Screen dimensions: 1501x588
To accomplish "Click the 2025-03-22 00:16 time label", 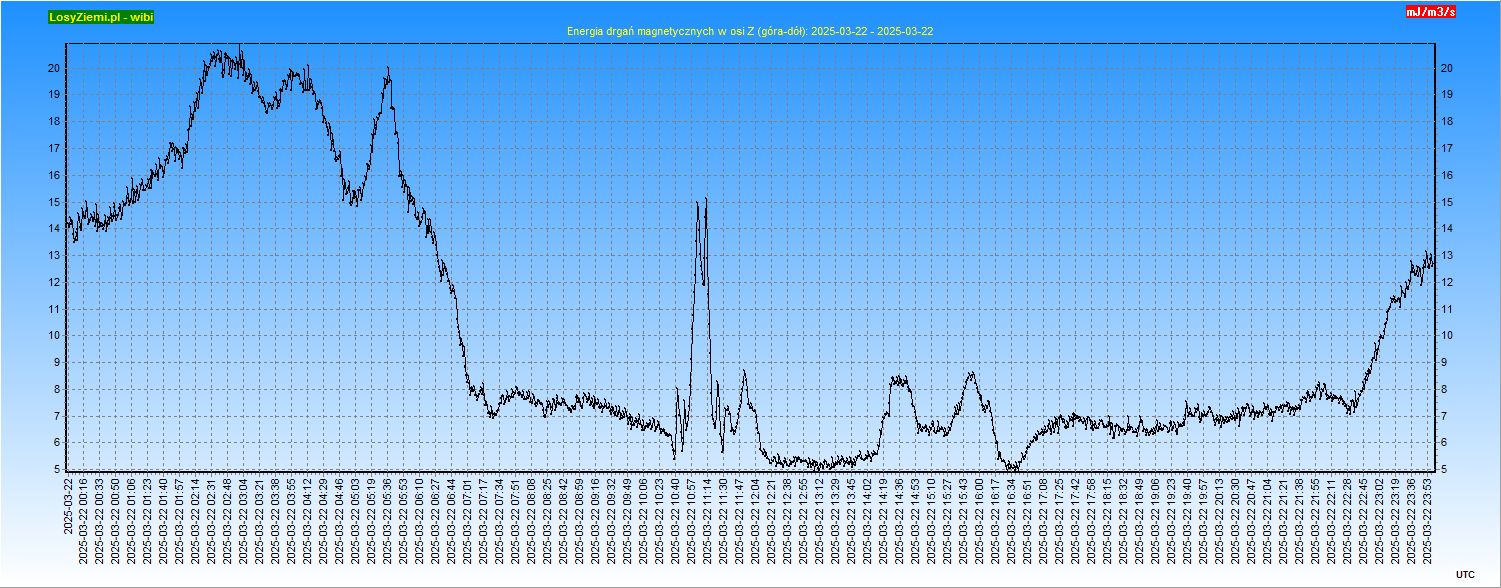I will pyautogui.click(x=84, y=519).
